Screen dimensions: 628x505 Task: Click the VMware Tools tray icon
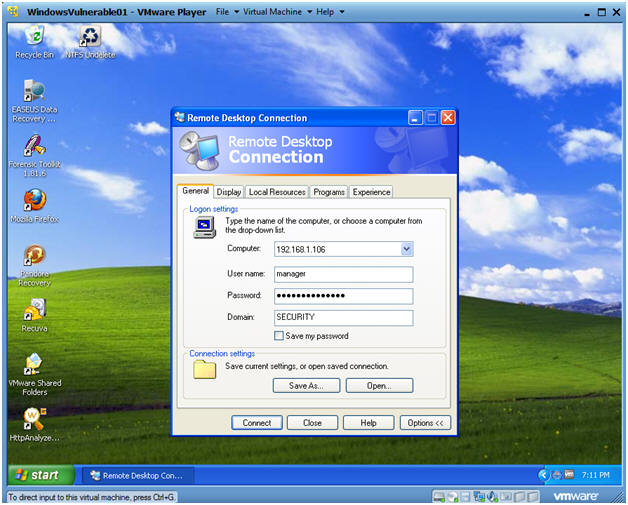(x=569, y=475)
